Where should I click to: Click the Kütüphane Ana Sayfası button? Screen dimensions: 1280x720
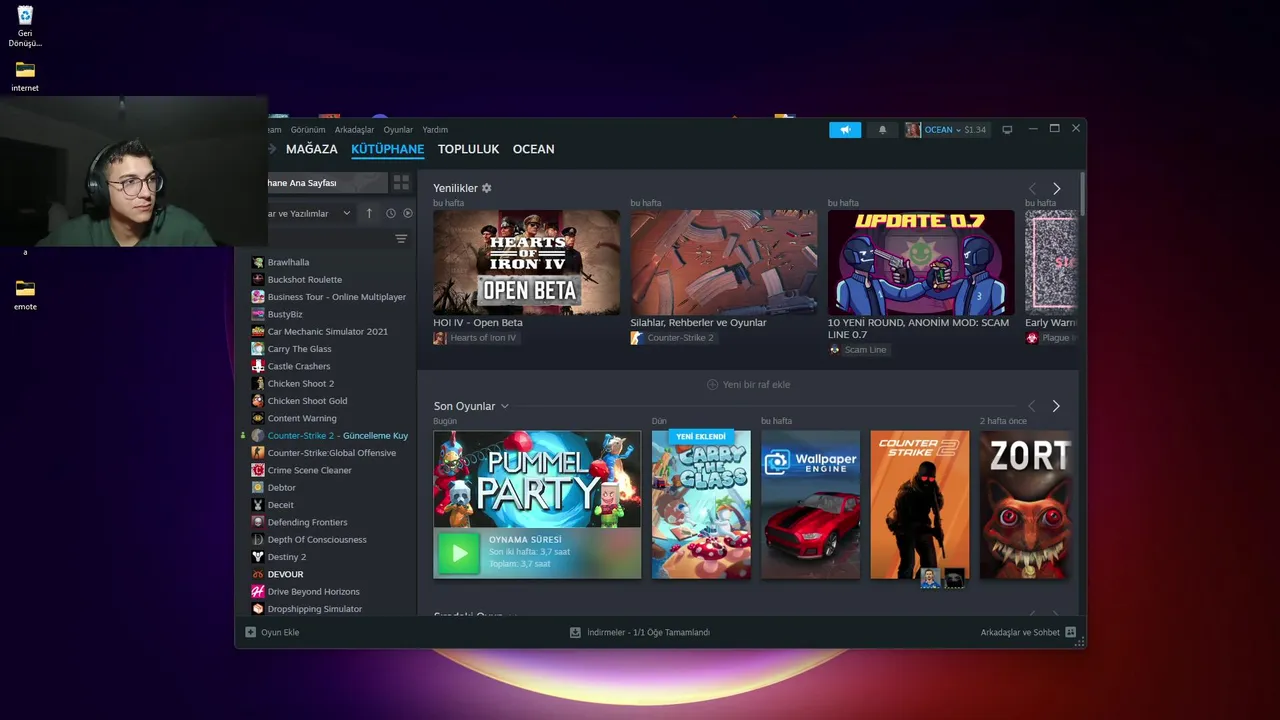pos(326,183)
